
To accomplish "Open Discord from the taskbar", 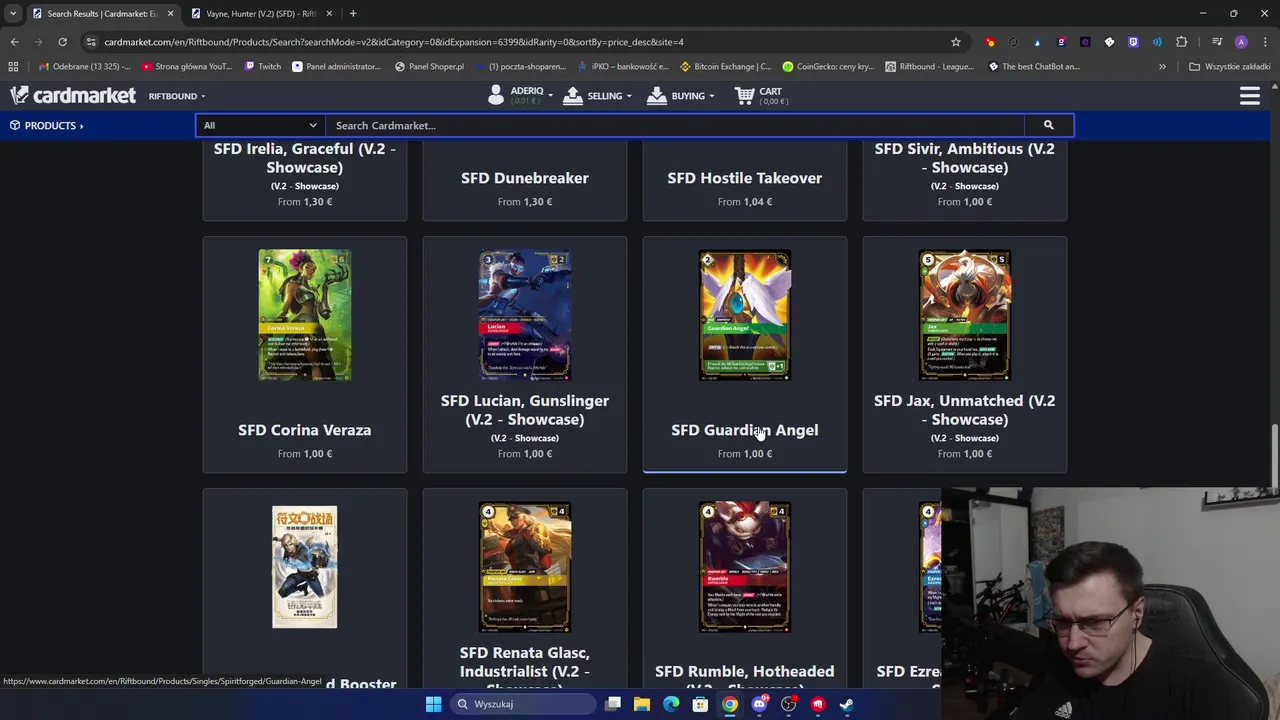I will (759, 704).
